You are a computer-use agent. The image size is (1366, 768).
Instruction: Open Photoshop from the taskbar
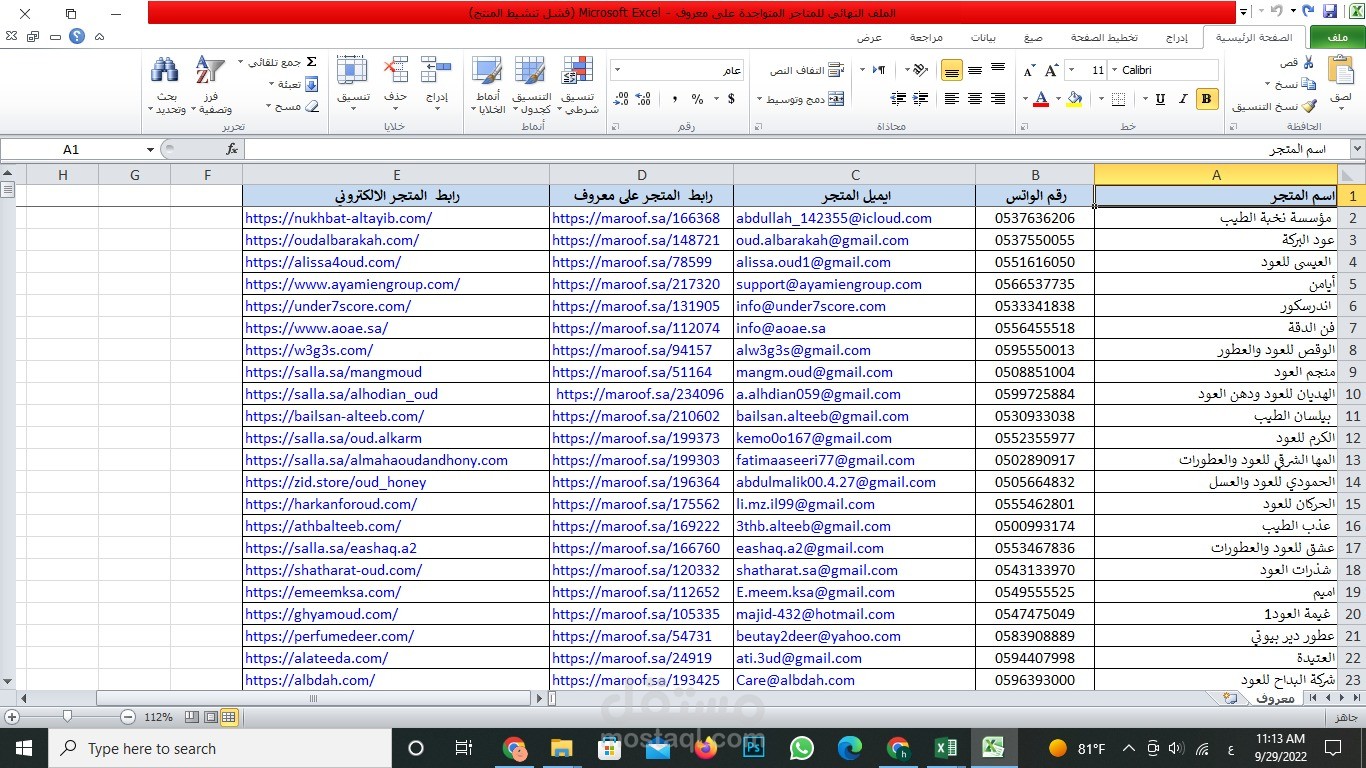[x=754, y=748]
